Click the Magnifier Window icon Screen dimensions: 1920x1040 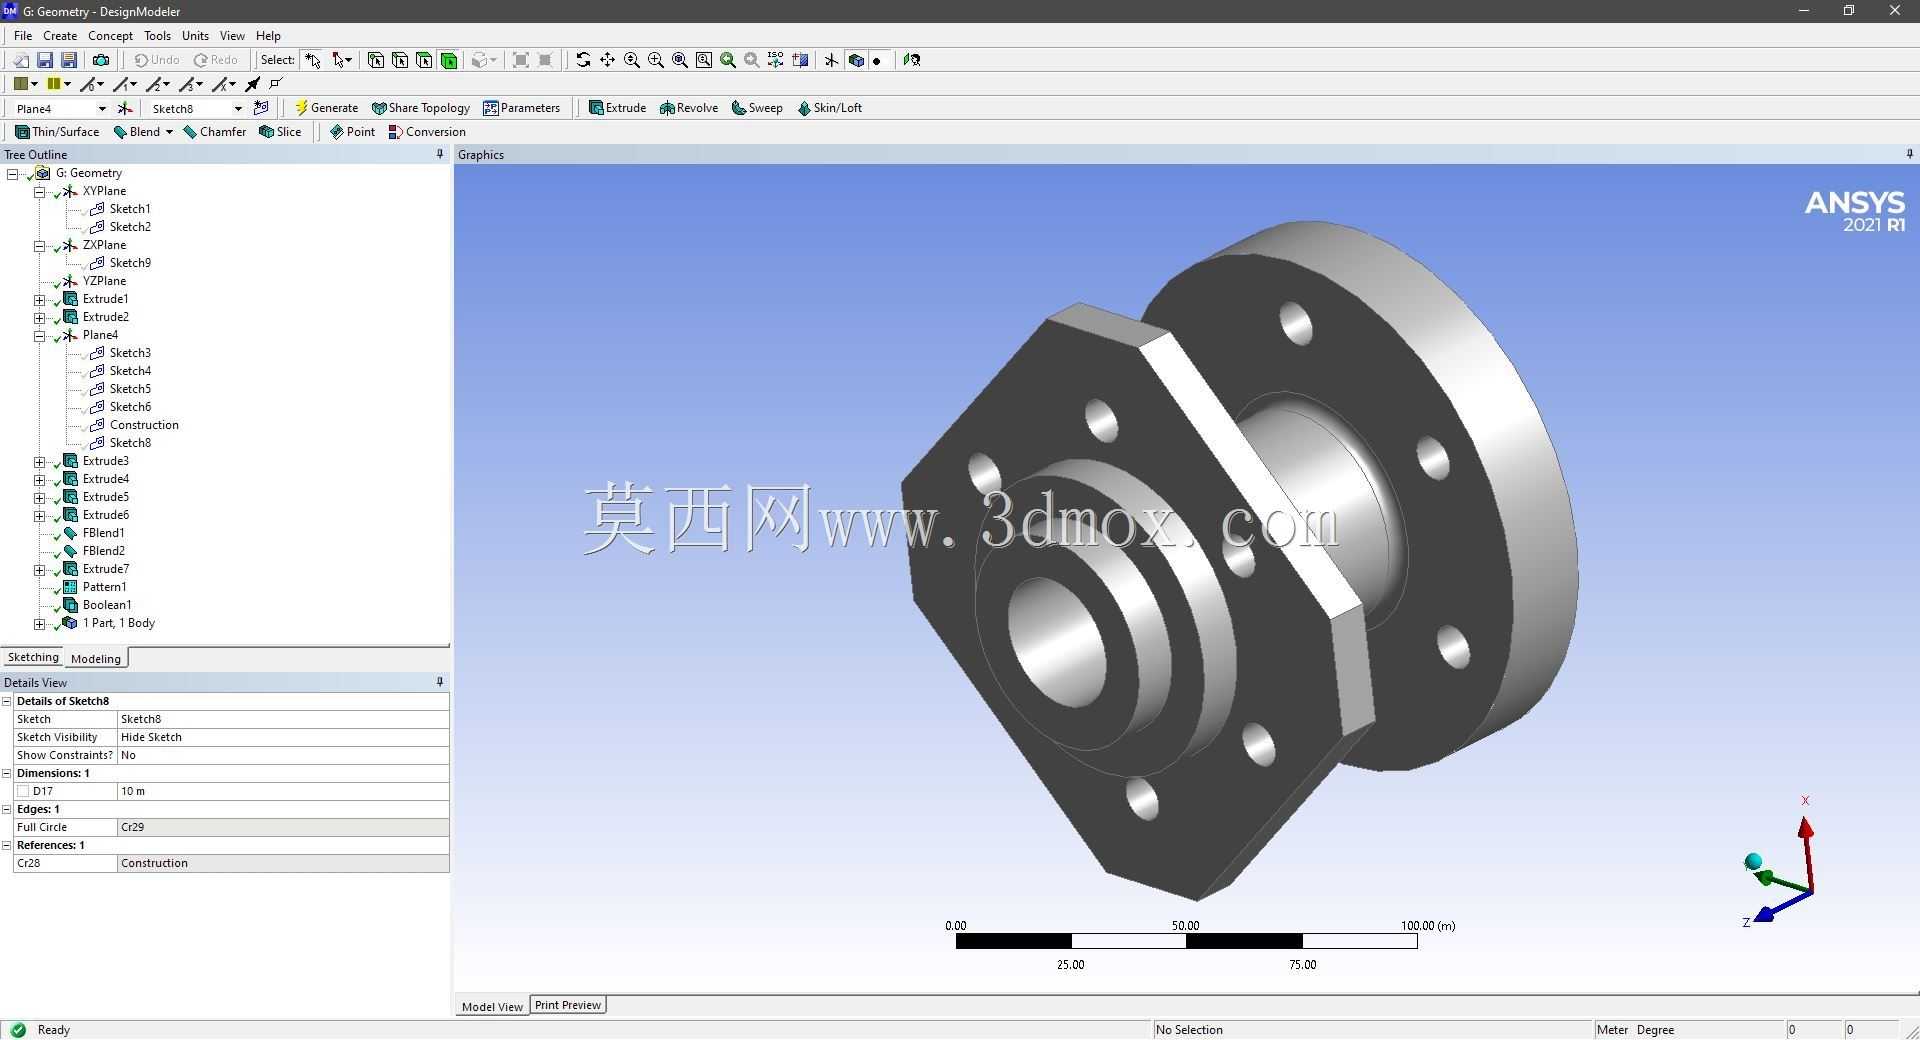(x=704, y=60)
